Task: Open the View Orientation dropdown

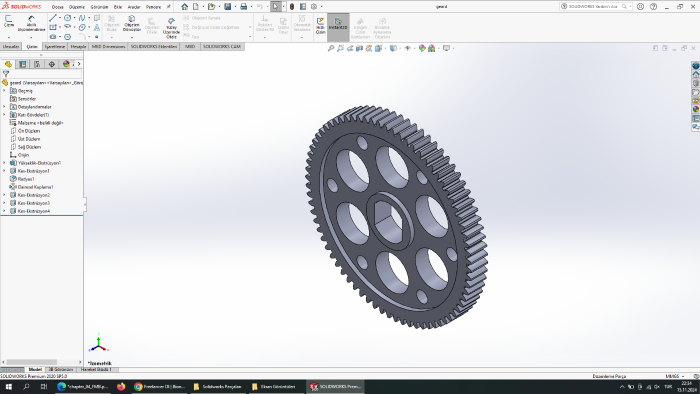Action: click(378, 48)
